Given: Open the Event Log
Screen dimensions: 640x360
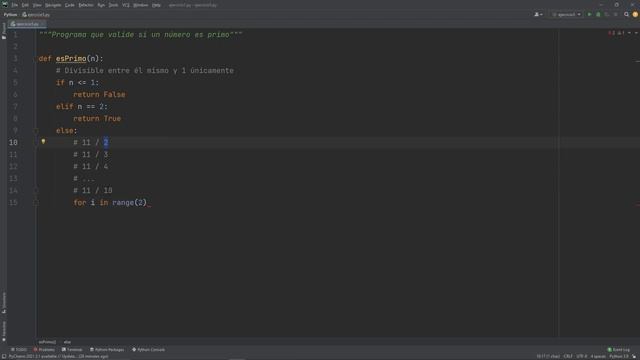Looking at the screenshot, I should (619, 350).
